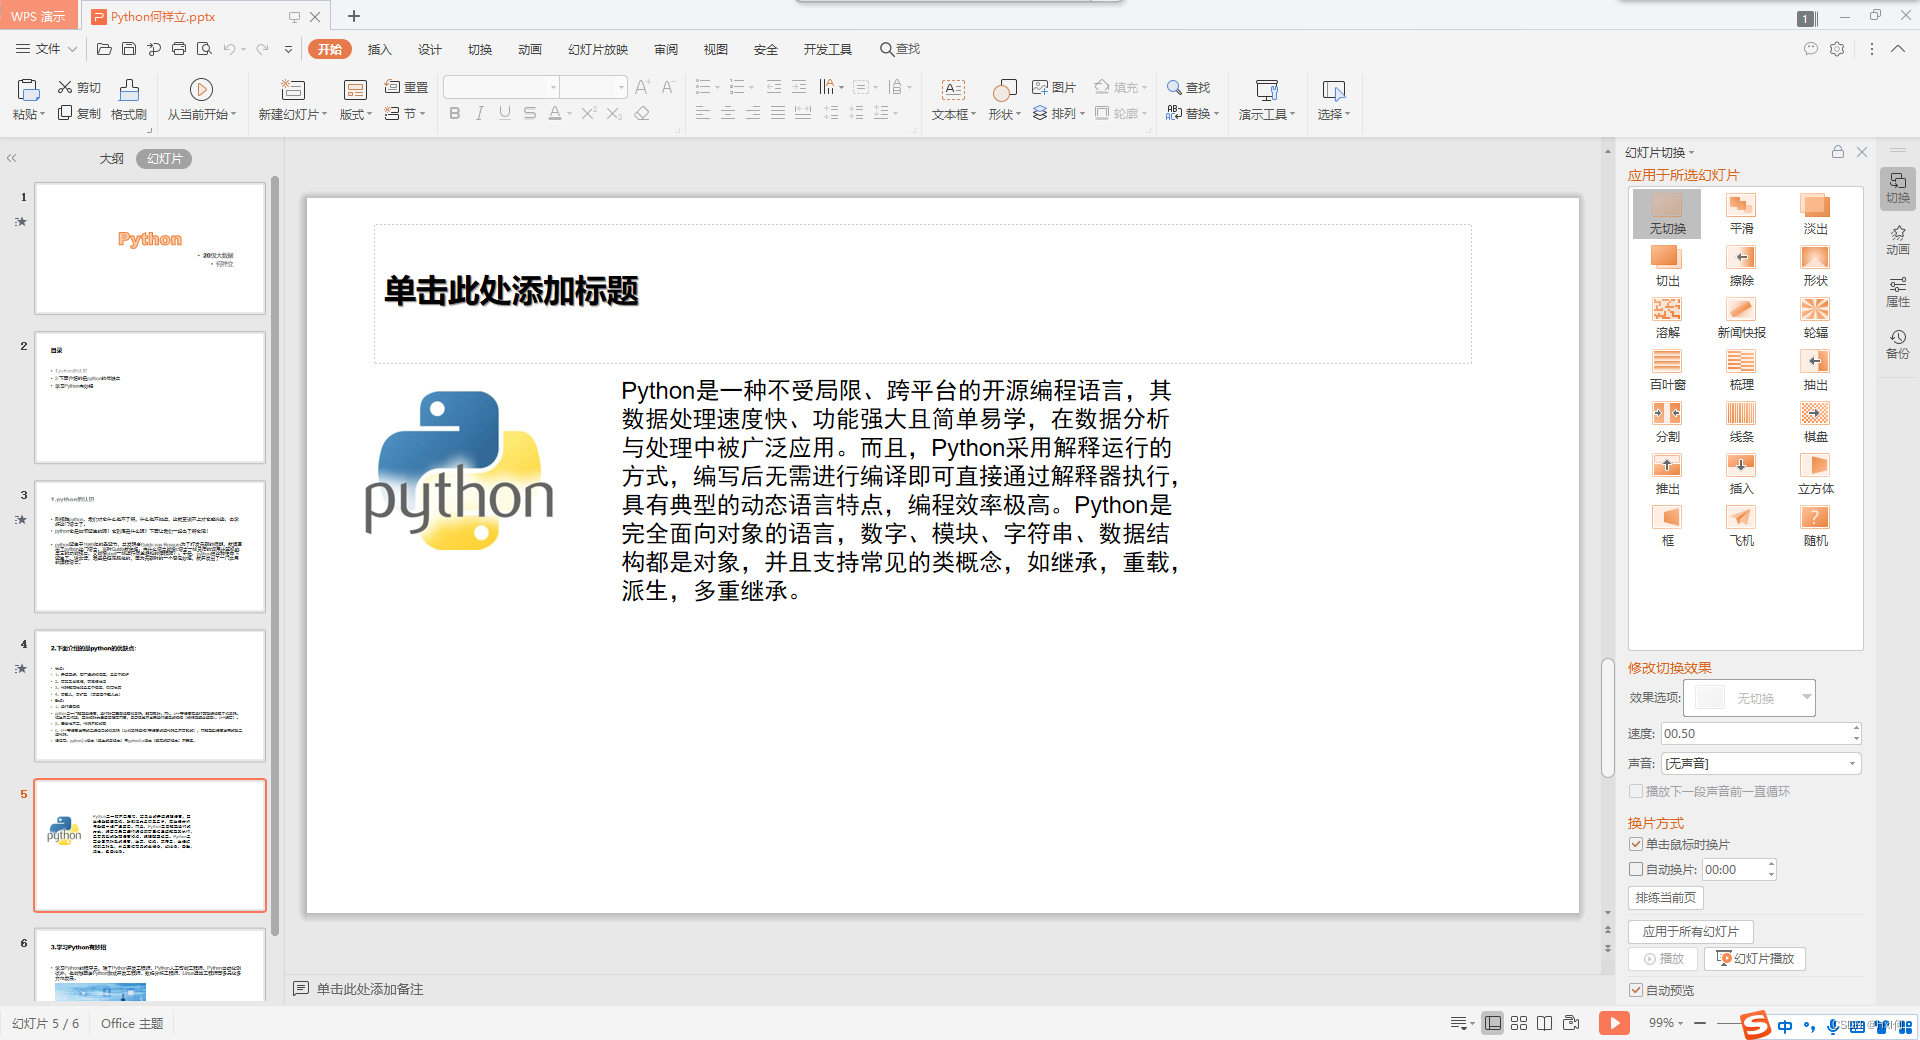The image size is (1920, 1040).
Task: Toggle italic text formatting
Action: pos(480,114)
